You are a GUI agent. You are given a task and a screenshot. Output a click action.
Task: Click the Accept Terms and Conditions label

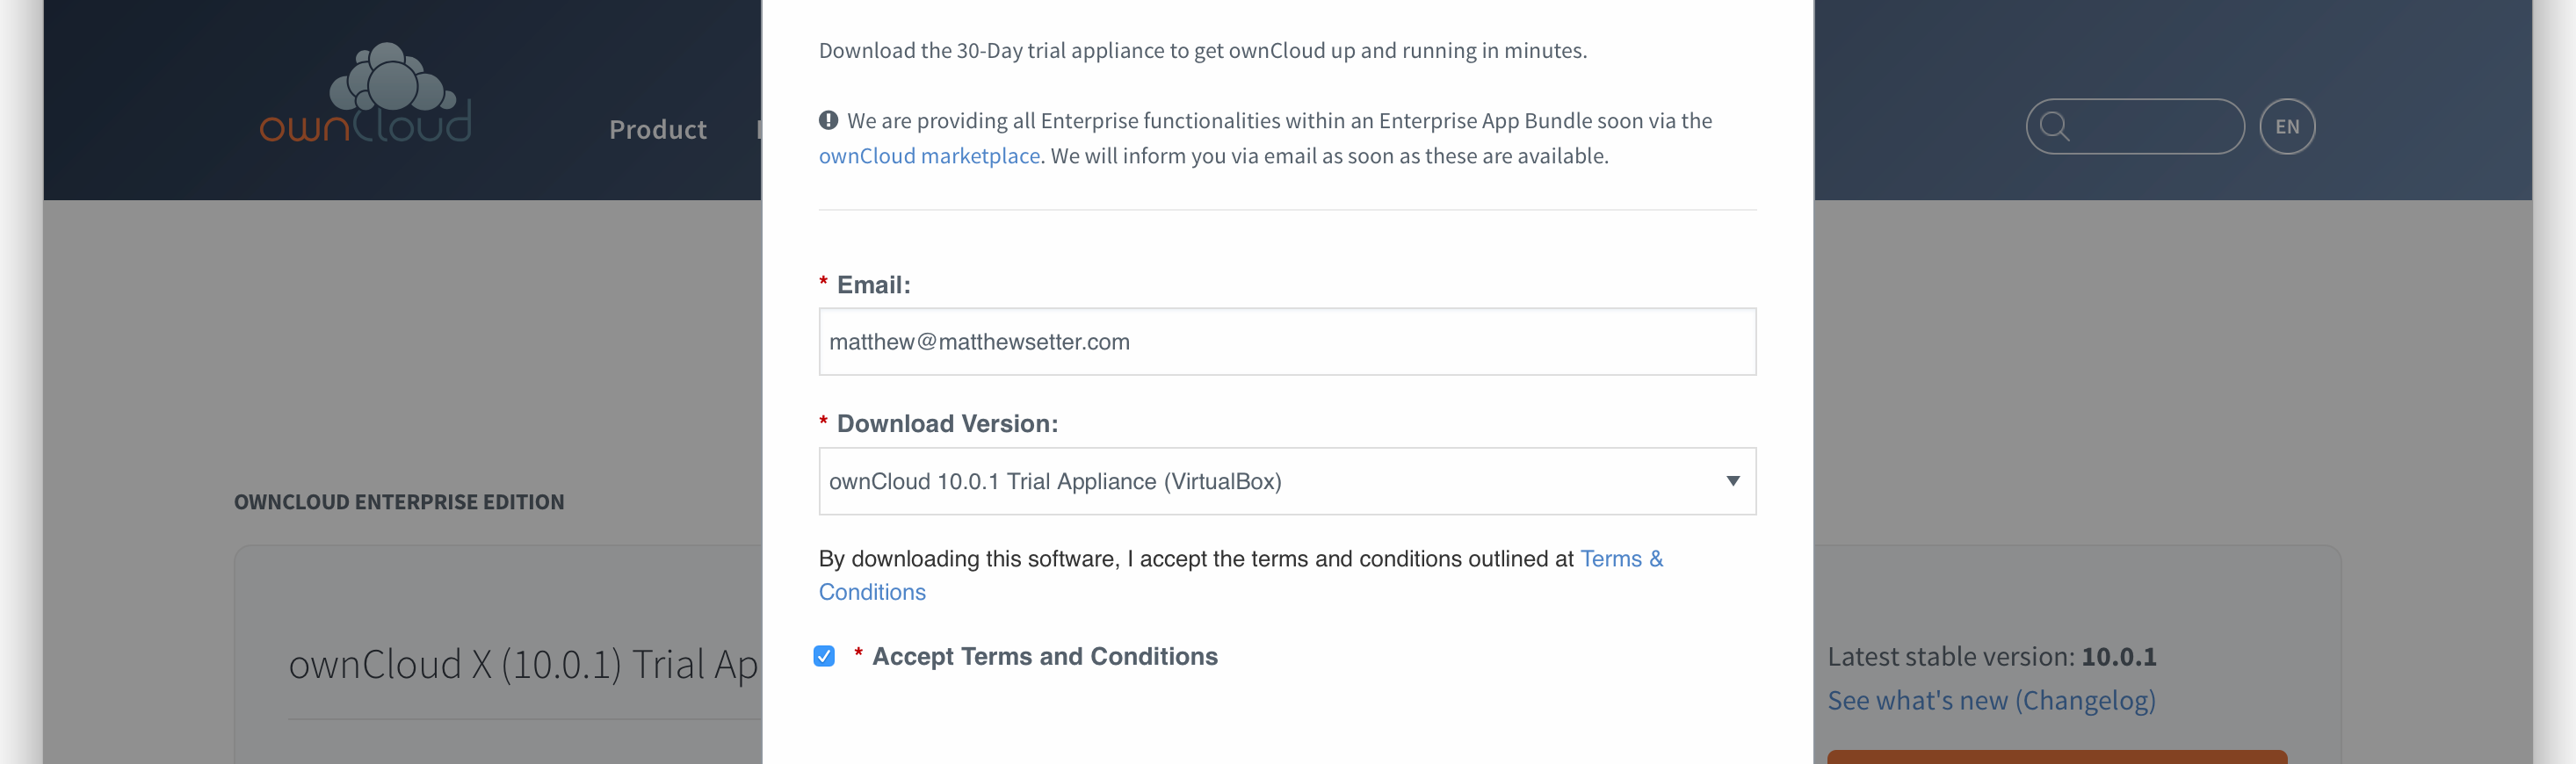[x=1044, y=656]
